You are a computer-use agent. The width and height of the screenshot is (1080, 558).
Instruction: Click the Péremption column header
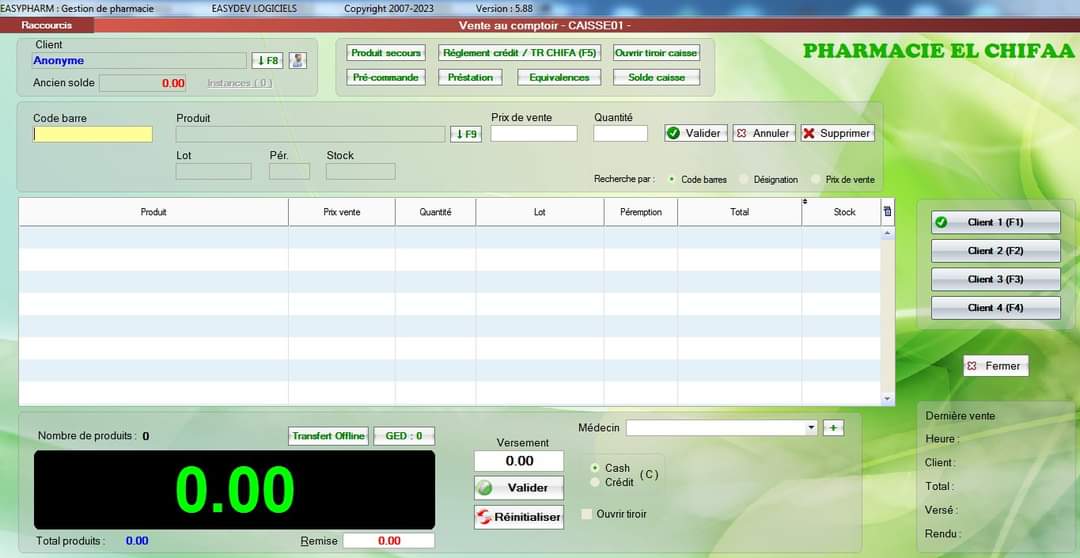coord(641,212)
